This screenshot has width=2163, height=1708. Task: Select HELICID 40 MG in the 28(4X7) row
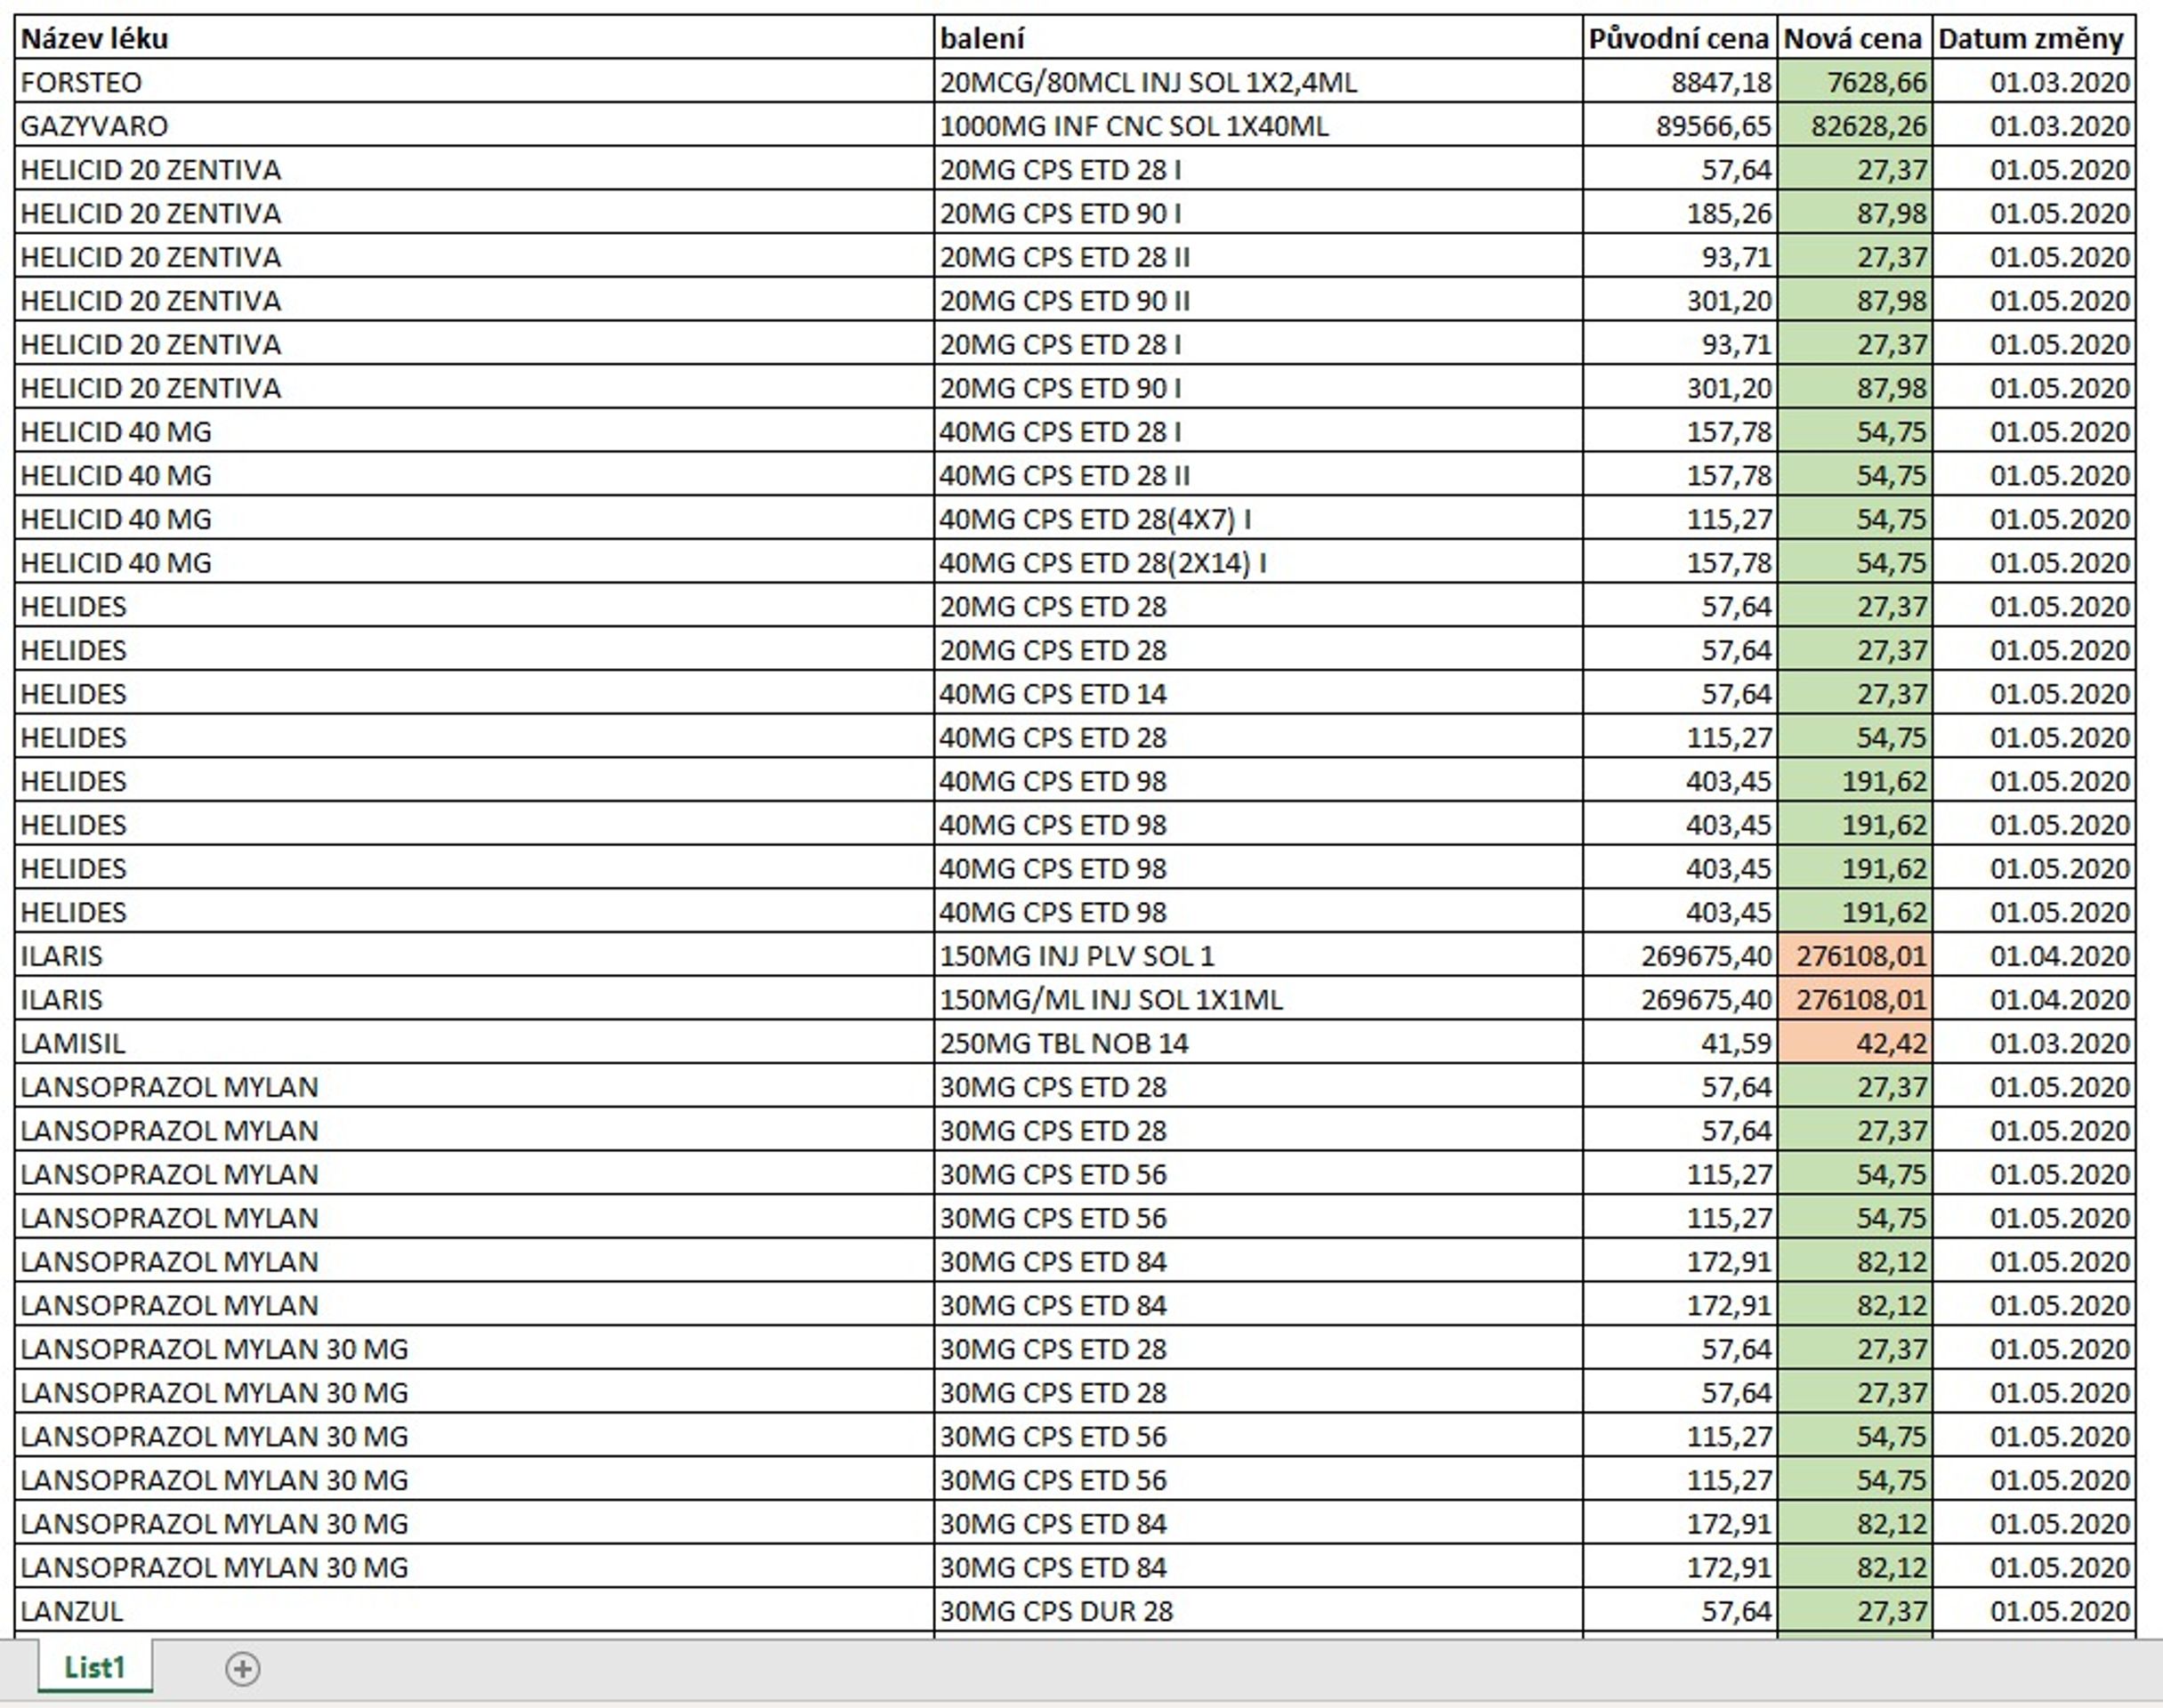(x=475, y=519)
